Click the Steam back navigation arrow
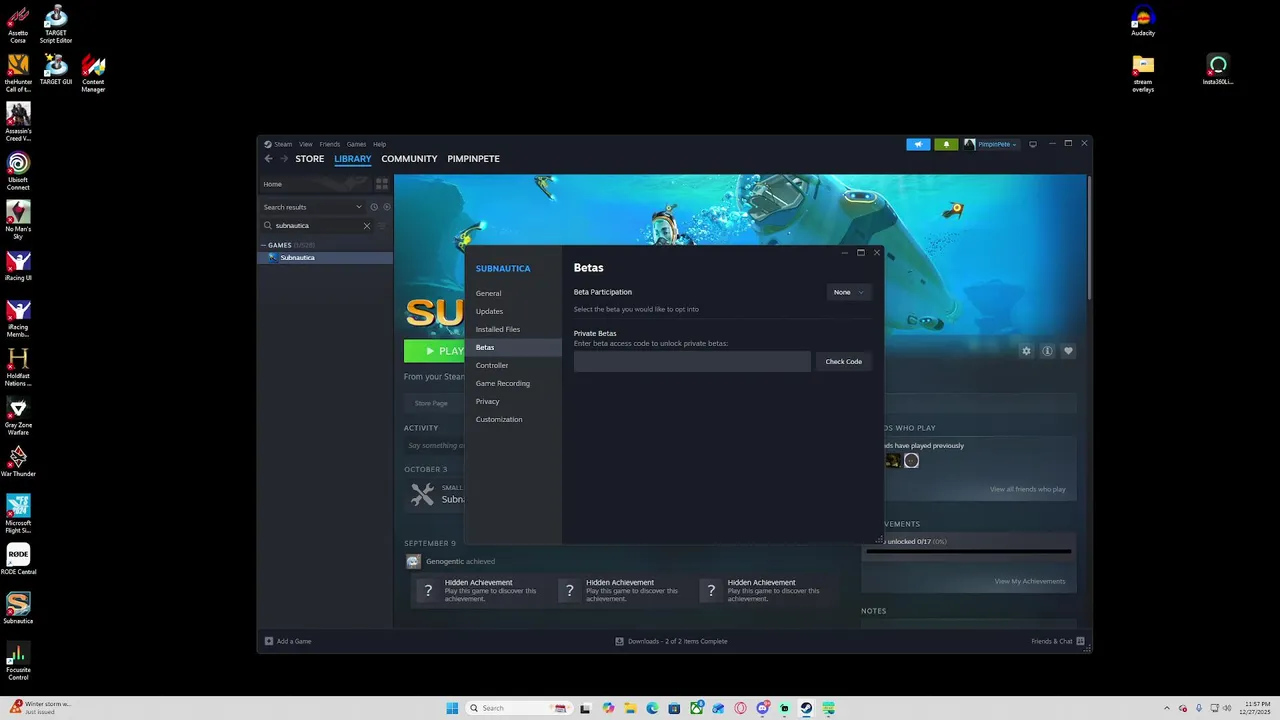 pos(268,159)
